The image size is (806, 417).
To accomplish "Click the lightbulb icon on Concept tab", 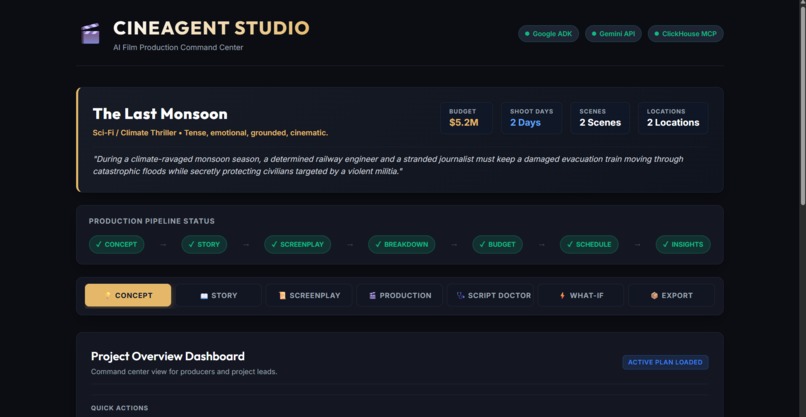I will 108,296.
